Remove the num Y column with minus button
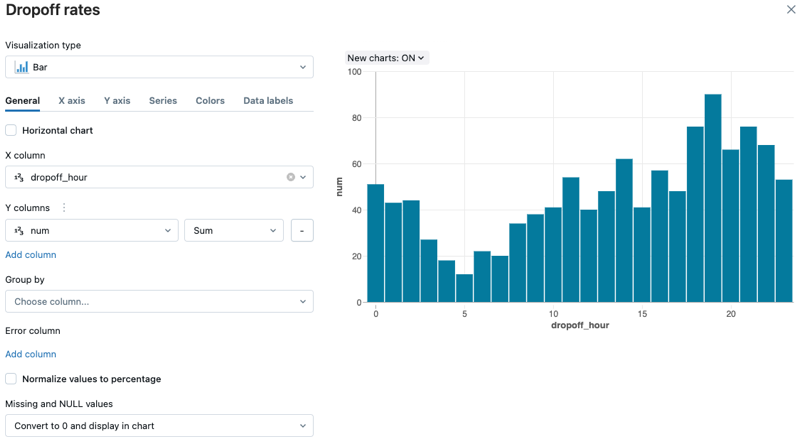This screenshot has width=800, height=442. (301, 231)
